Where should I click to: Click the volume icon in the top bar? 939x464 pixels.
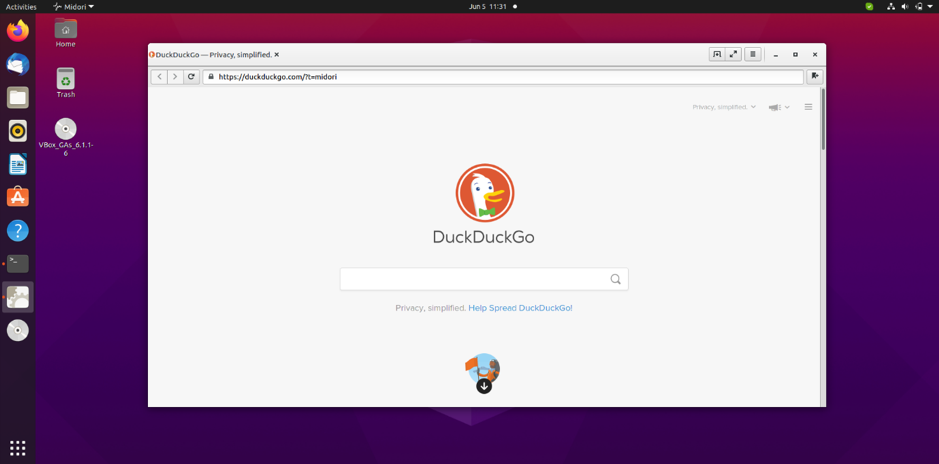click(905, 7)
